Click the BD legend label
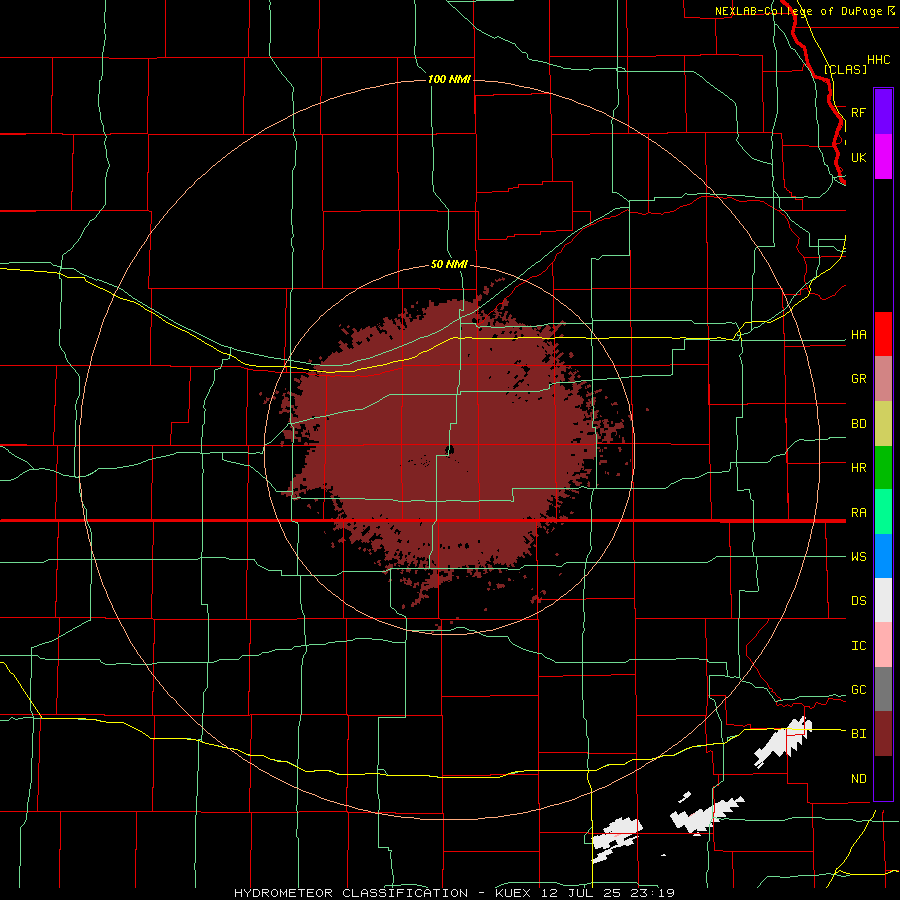The height and width of the screenshot is (900, 900). tap(858, 424)
